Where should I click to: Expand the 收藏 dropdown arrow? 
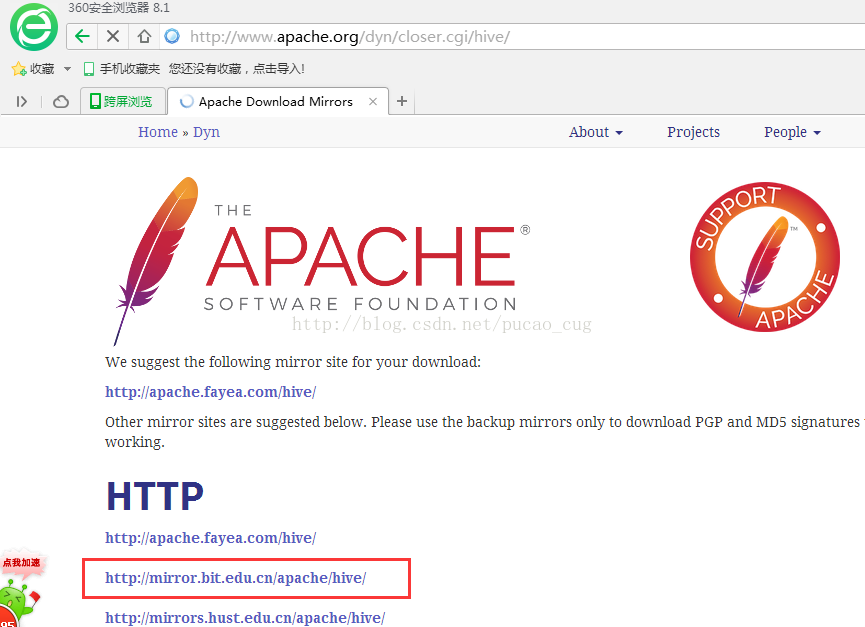(67, 69)
